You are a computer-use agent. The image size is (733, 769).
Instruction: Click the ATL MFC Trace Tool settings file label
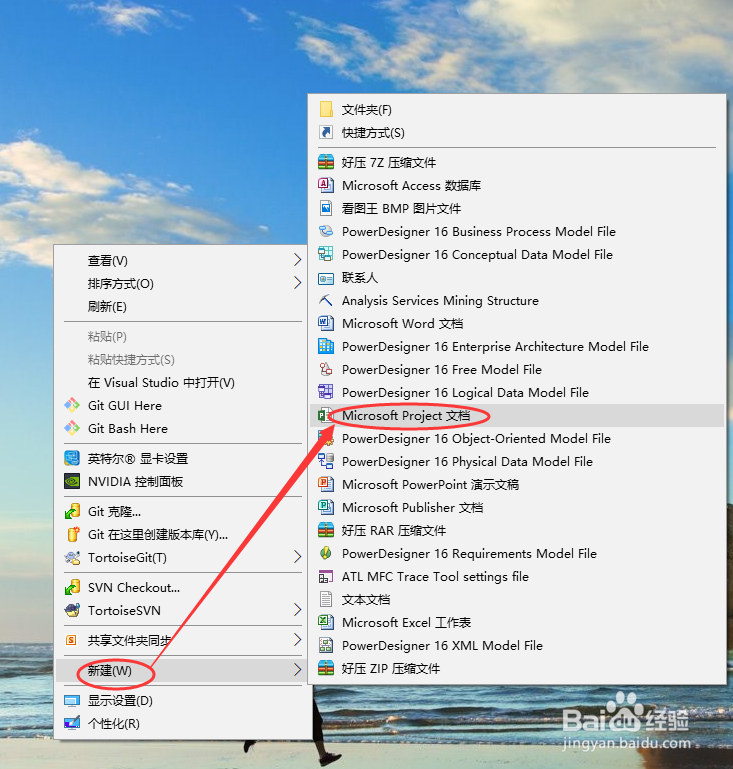point(435,577)
